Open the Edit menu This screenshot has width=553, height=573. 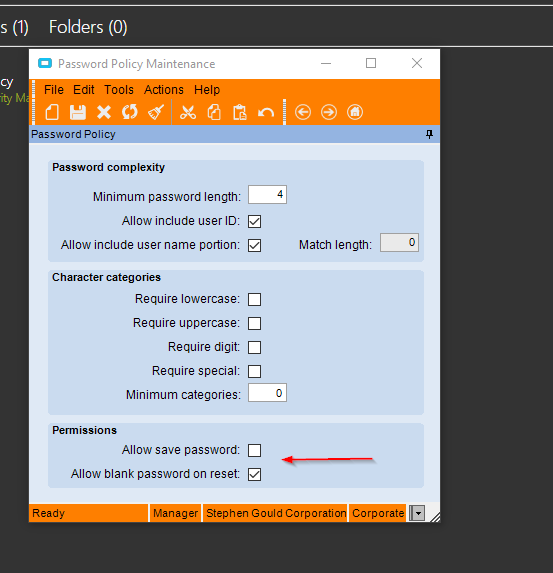point(84,90)
